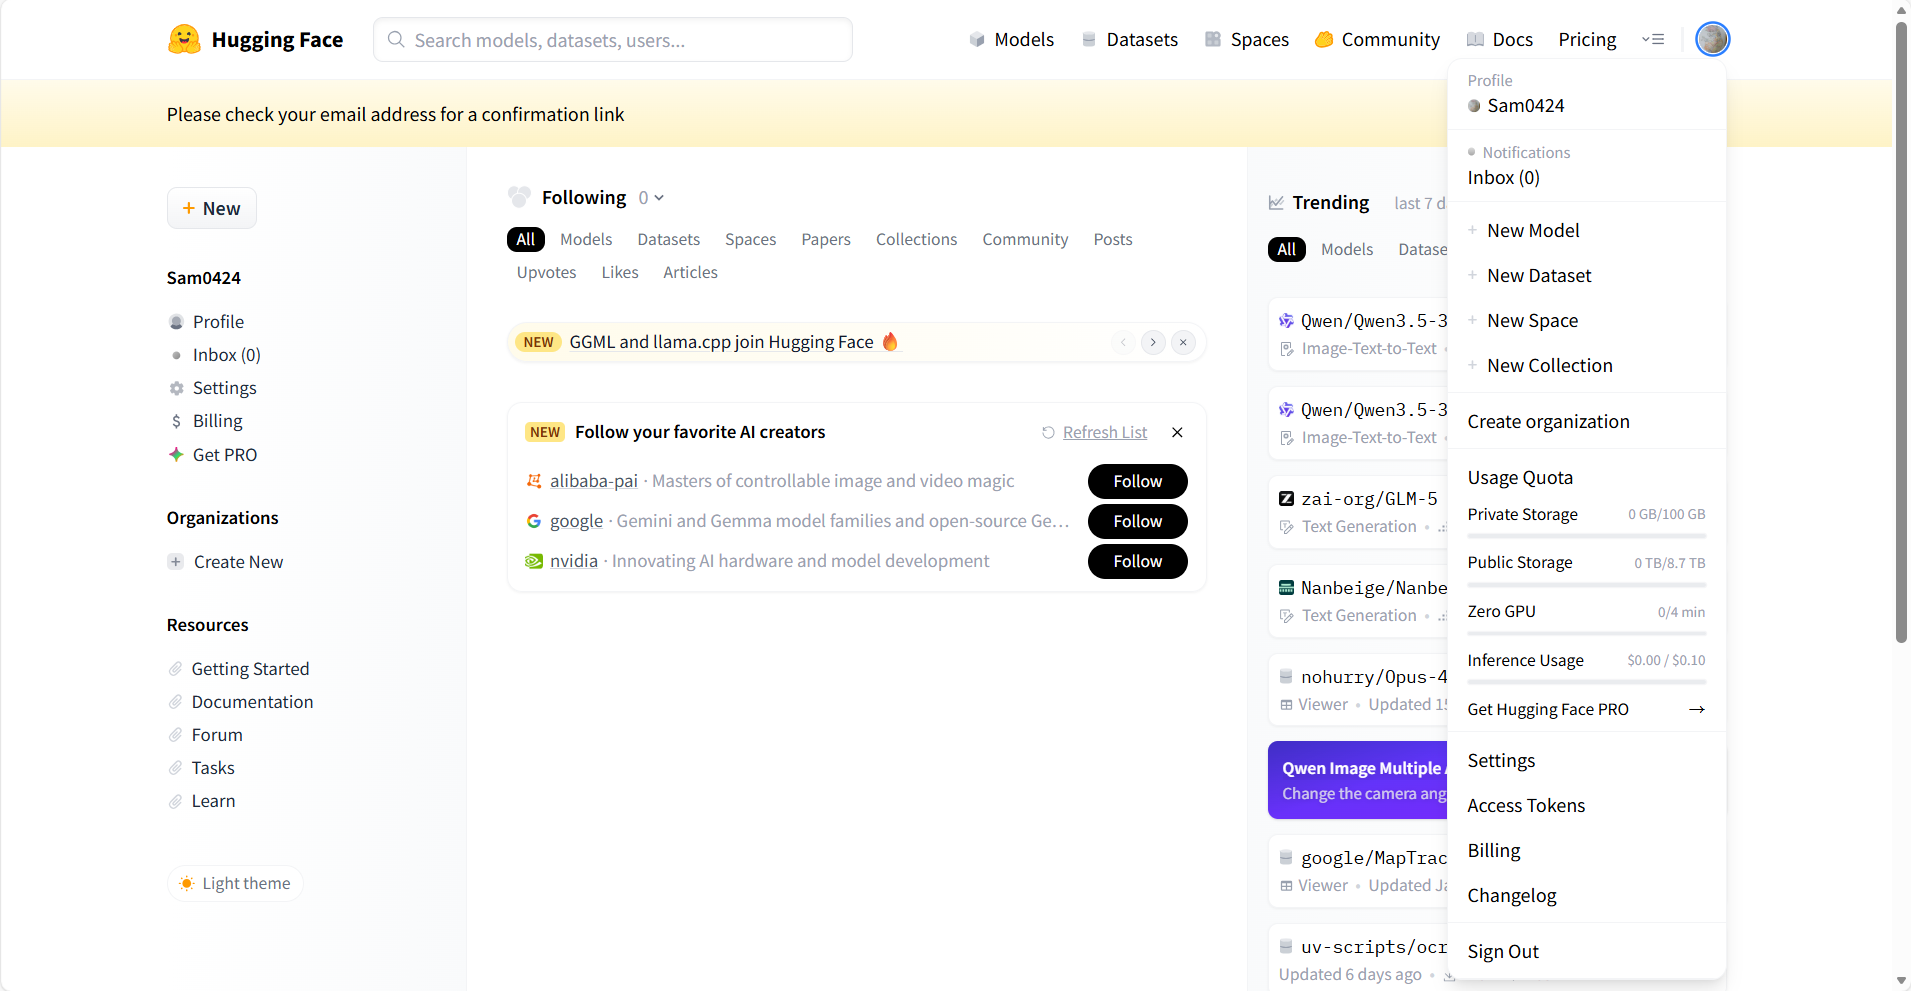The width and height of the screenshot is (1911, 991).
Task: Dismiss the Follow your favorite AI creators card
Action: click(1177, 432)
